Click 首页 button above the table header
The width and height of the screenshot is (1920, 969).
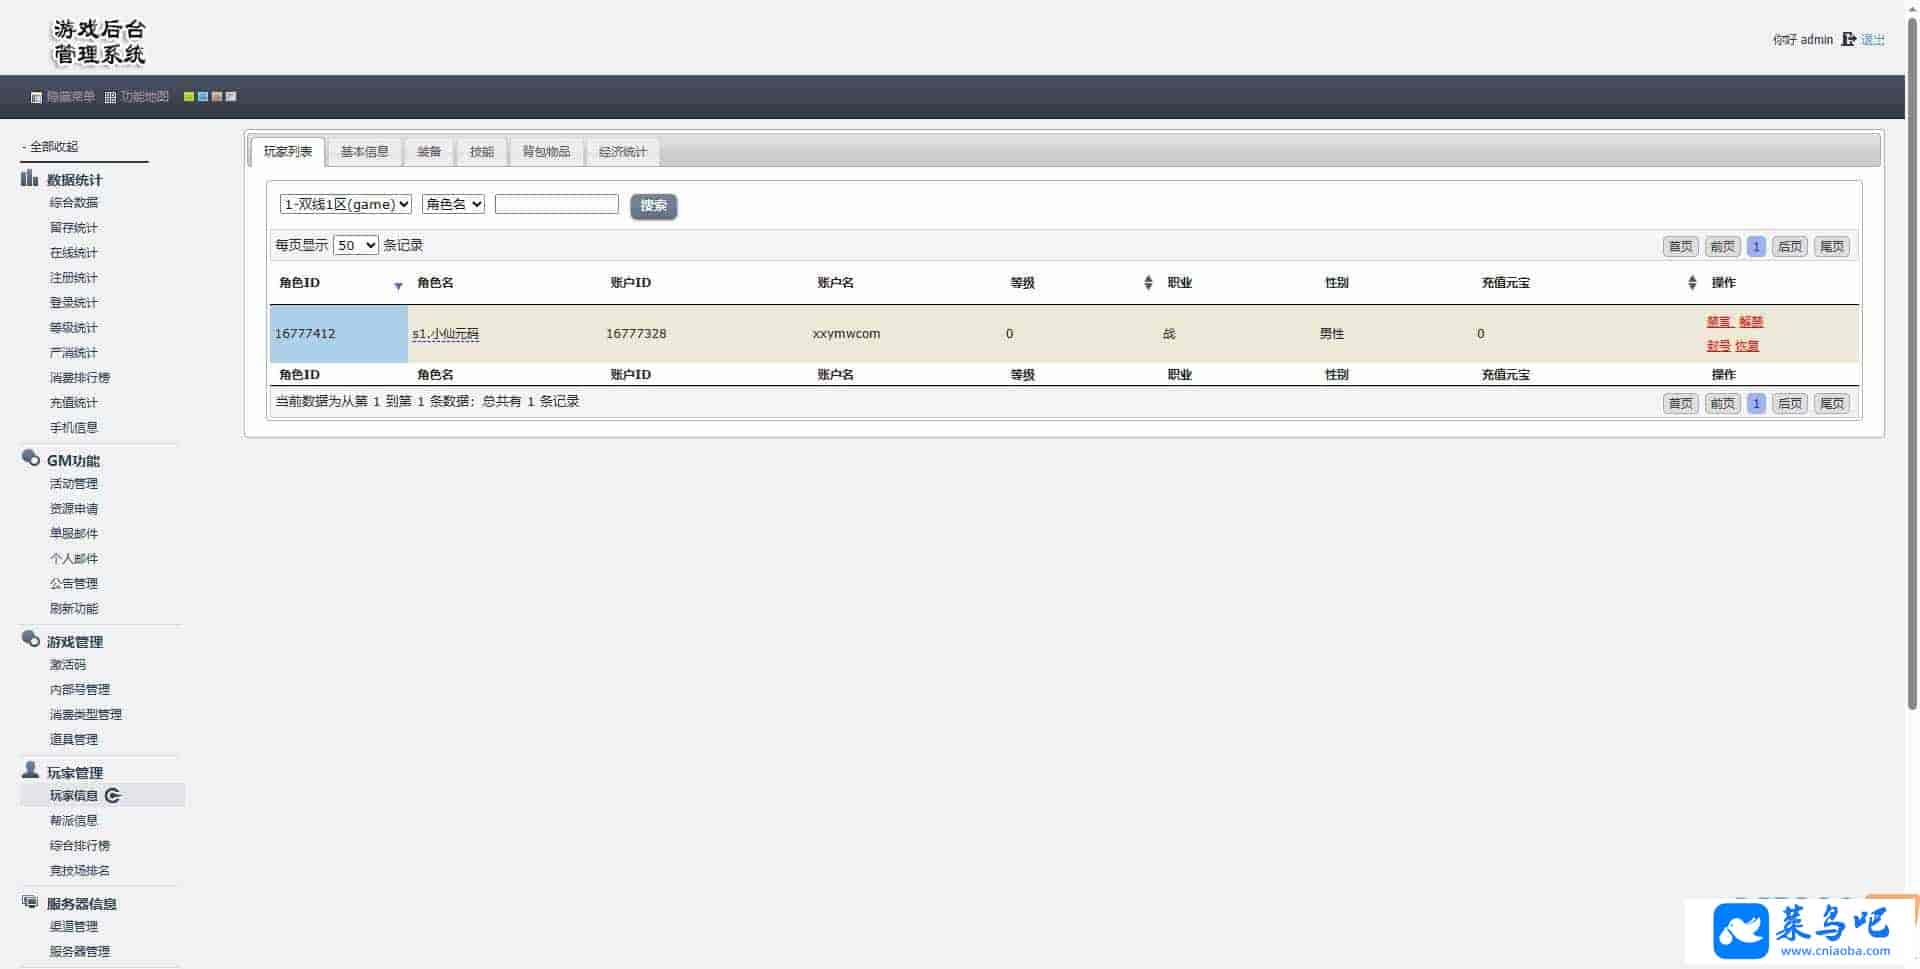click(1681, 247)
